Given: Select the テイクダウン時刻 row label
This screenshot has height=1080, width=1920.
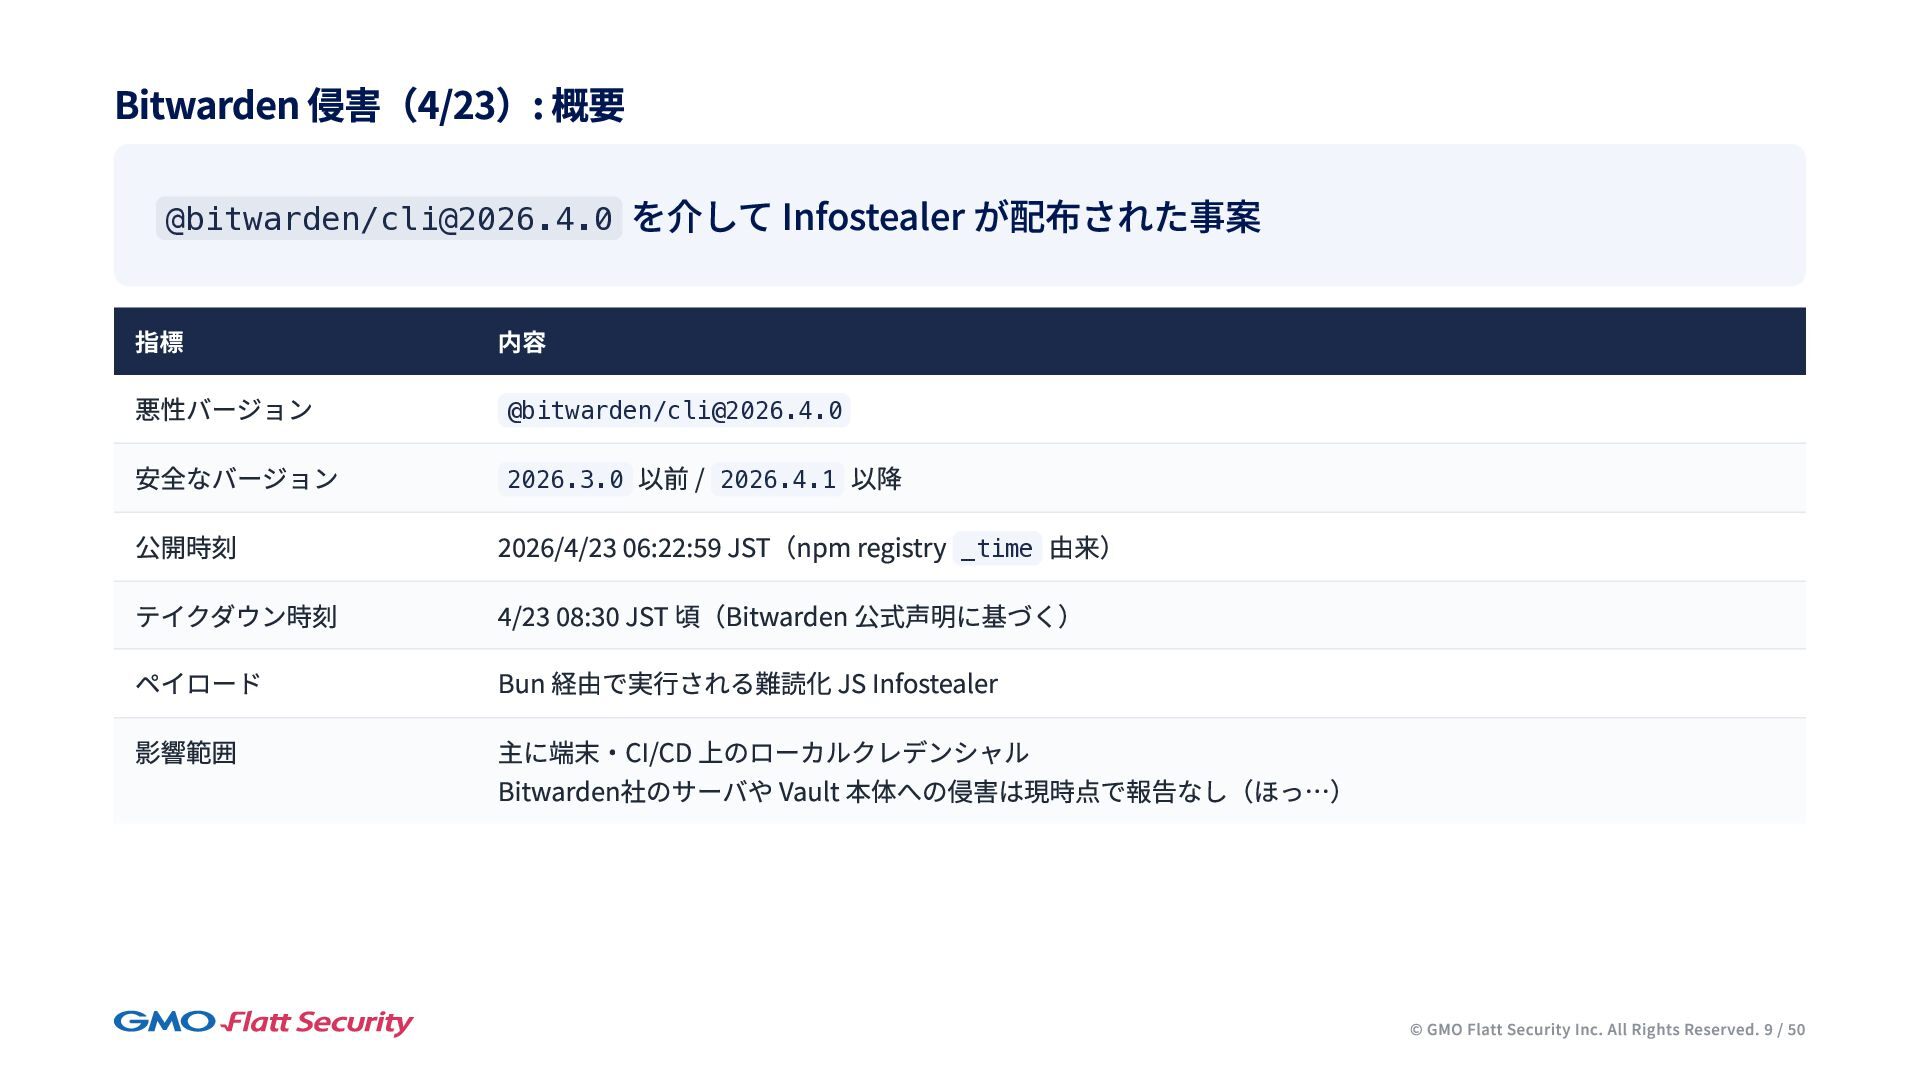Looking at the screenshot, I should point(236,616).
